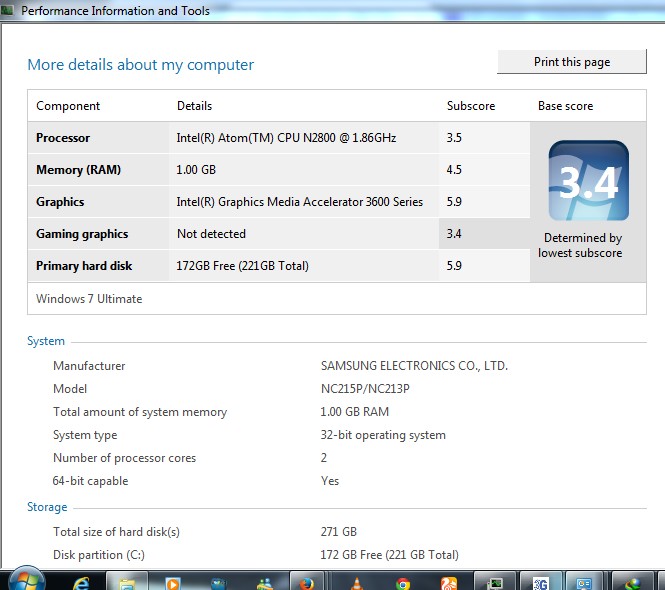
Task: Click SAMSUNG ELECTRONICS CO., LTD. manufacturer value
Action: tap(414, 366)
